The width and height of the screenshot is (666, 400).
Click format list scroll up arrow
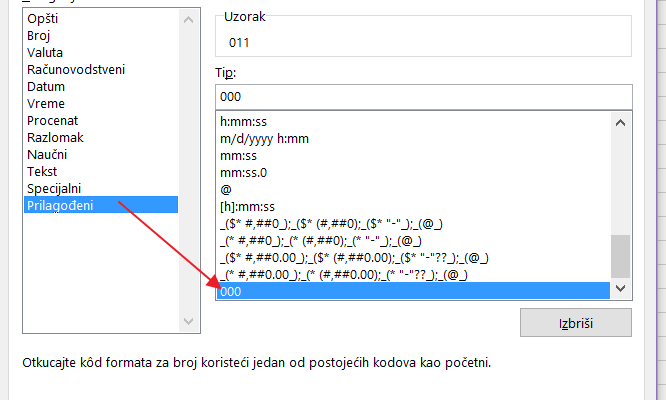point(620,123)
